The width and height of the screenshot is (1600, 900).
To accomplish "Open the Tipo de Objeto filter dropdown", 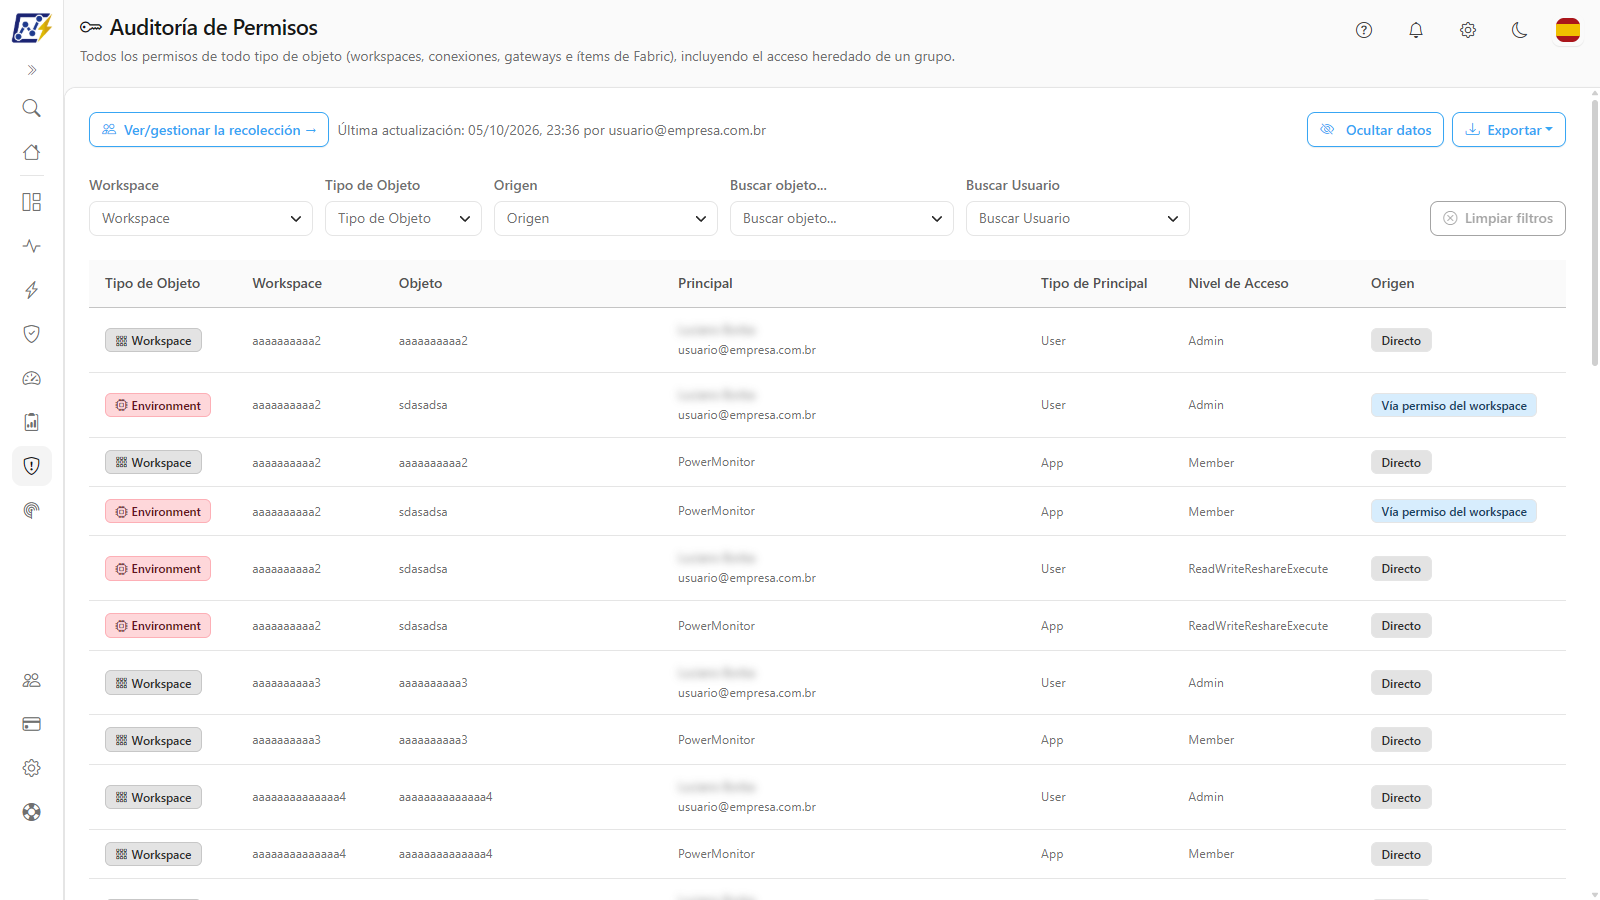I will click(x=403, y=219).
